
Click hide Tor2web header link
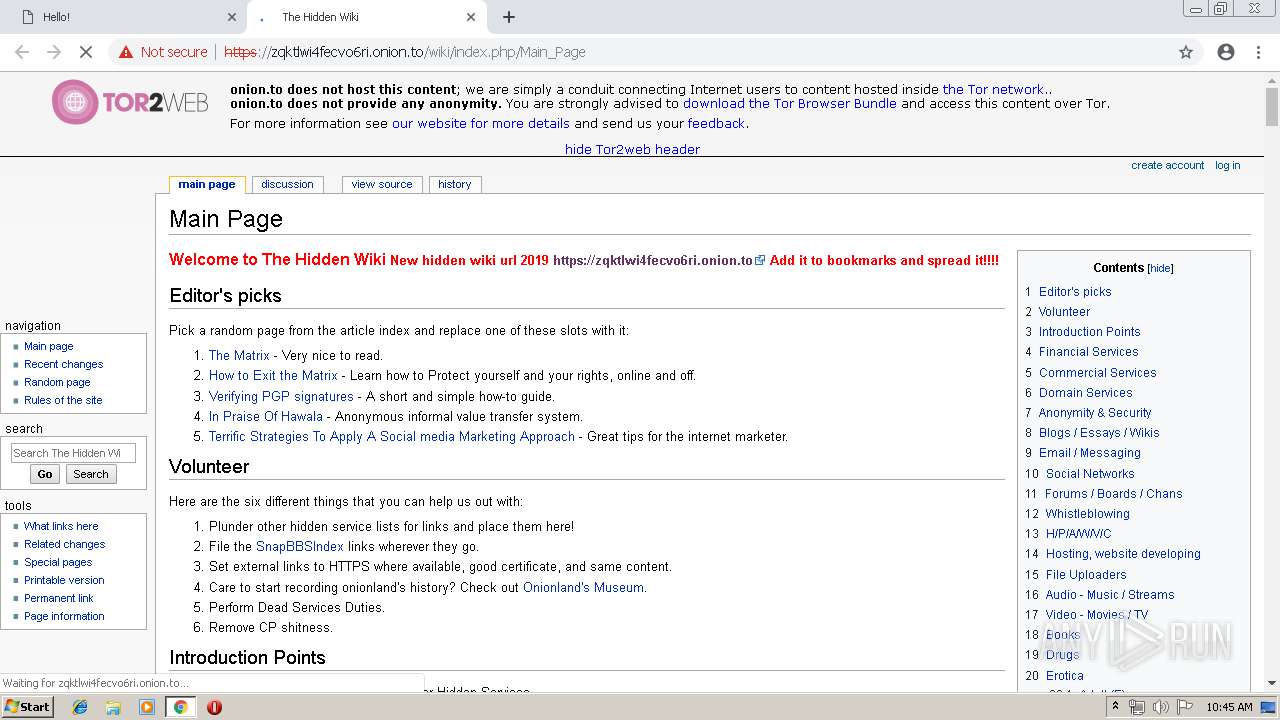(632, 149)
